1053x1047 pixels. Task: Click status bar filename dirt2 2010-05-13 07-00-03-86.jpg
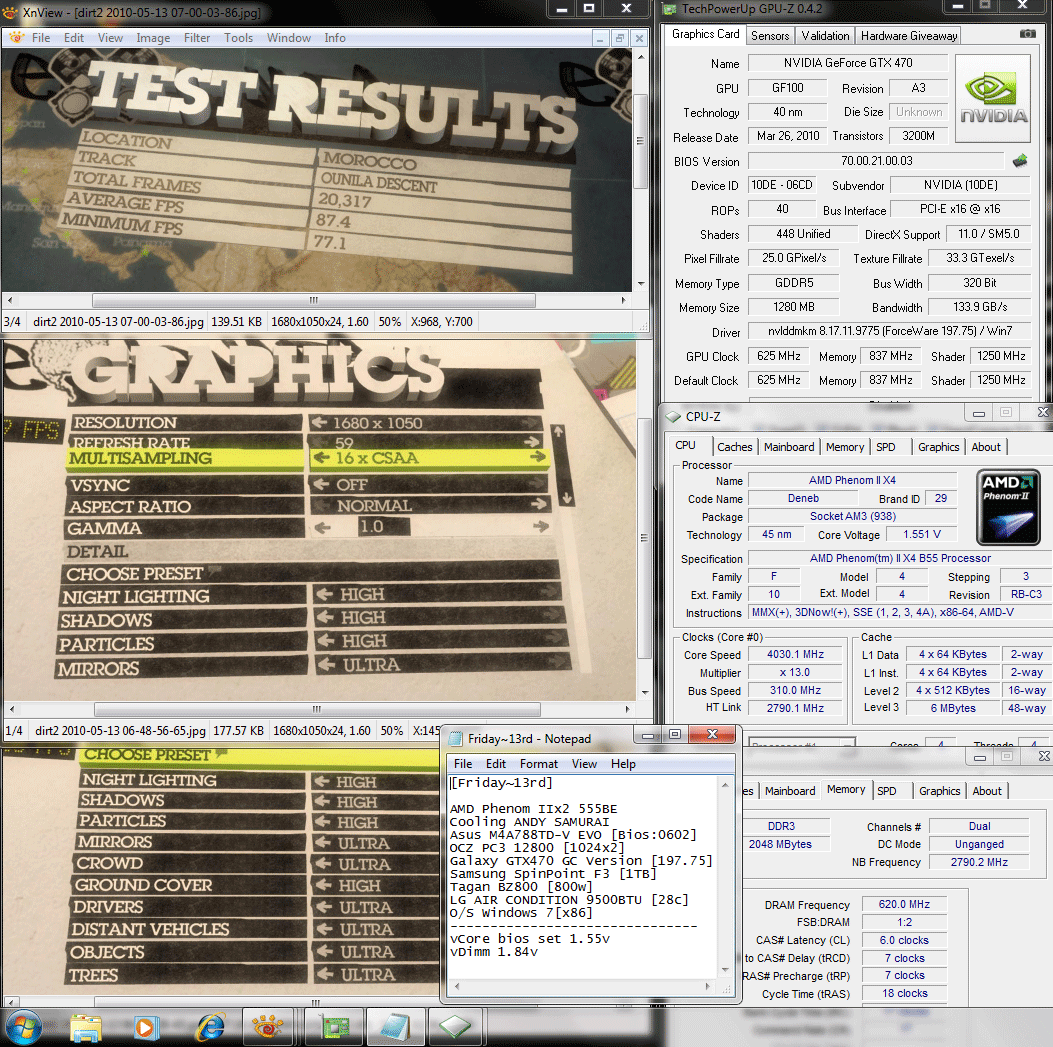tap(118, 322)
